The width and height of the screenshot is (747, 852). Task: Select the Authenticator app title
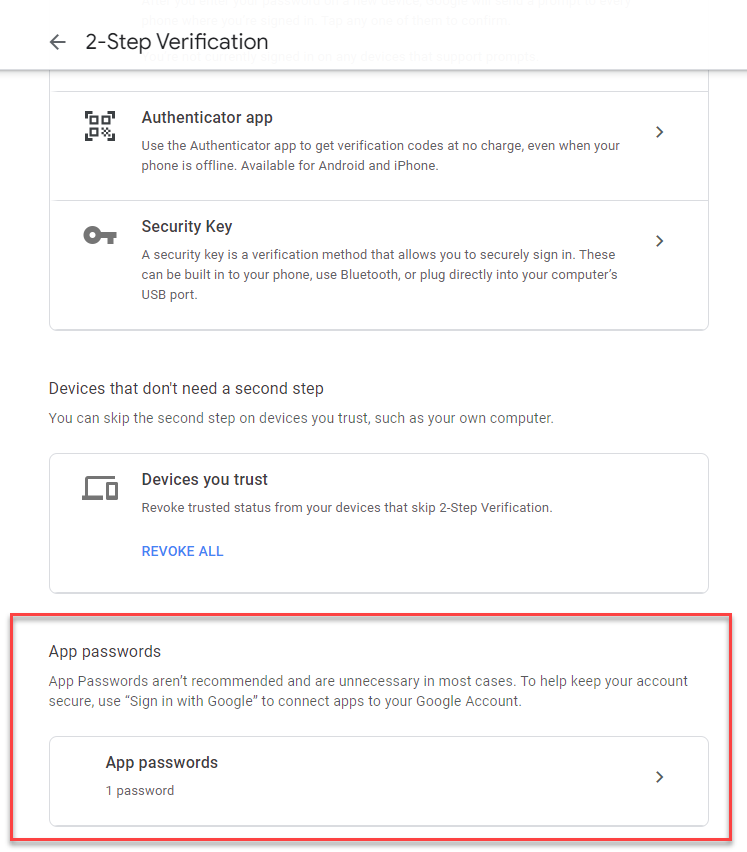[x=207, y=118]
